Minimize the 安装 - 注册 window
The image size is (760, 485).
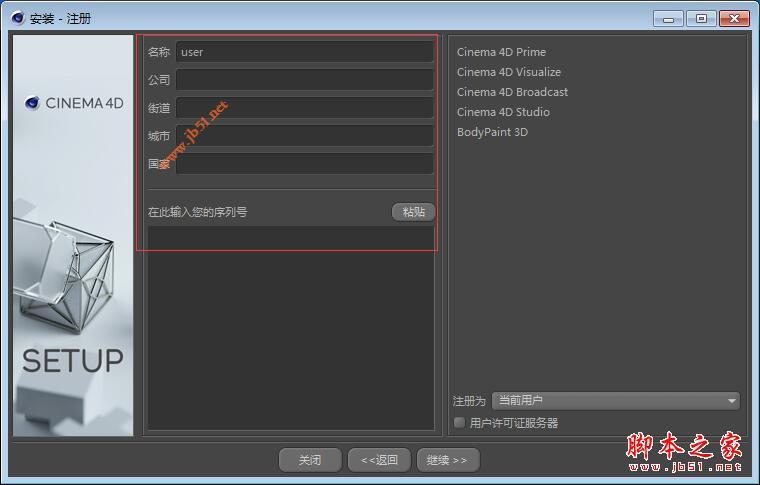(x=668, y=19)
